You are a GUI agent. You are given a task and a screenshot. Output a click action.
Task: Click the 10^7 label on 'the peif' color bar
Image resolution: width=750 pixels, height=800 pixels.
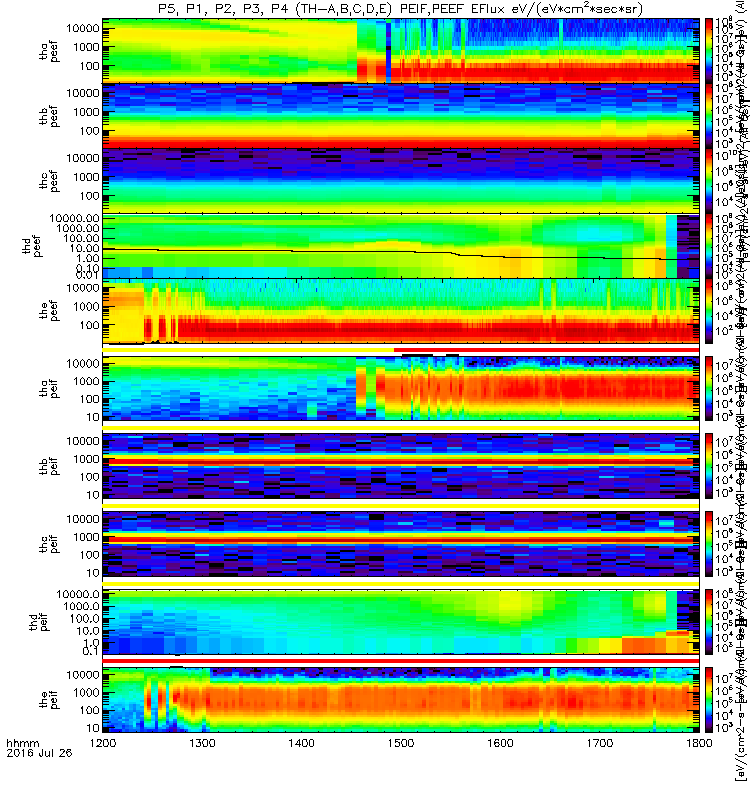click(x=724, y=679)
